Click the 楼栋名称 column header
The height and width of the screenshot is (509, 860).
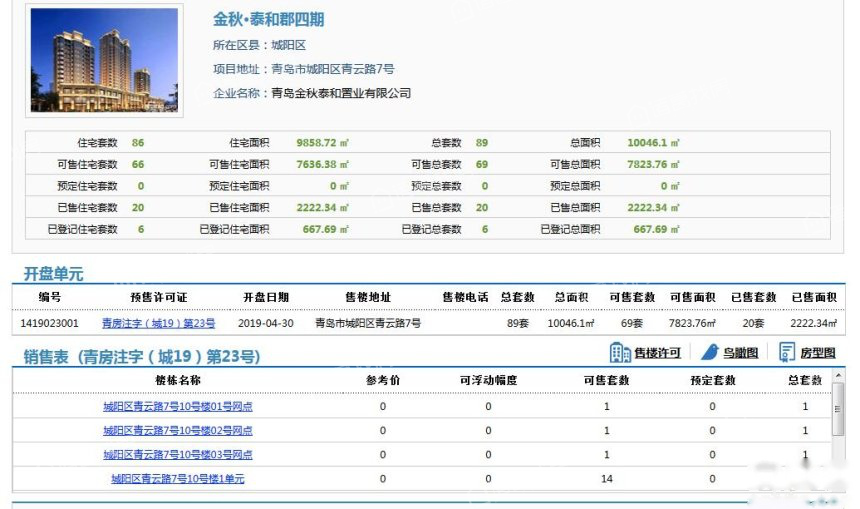[178, 380]
